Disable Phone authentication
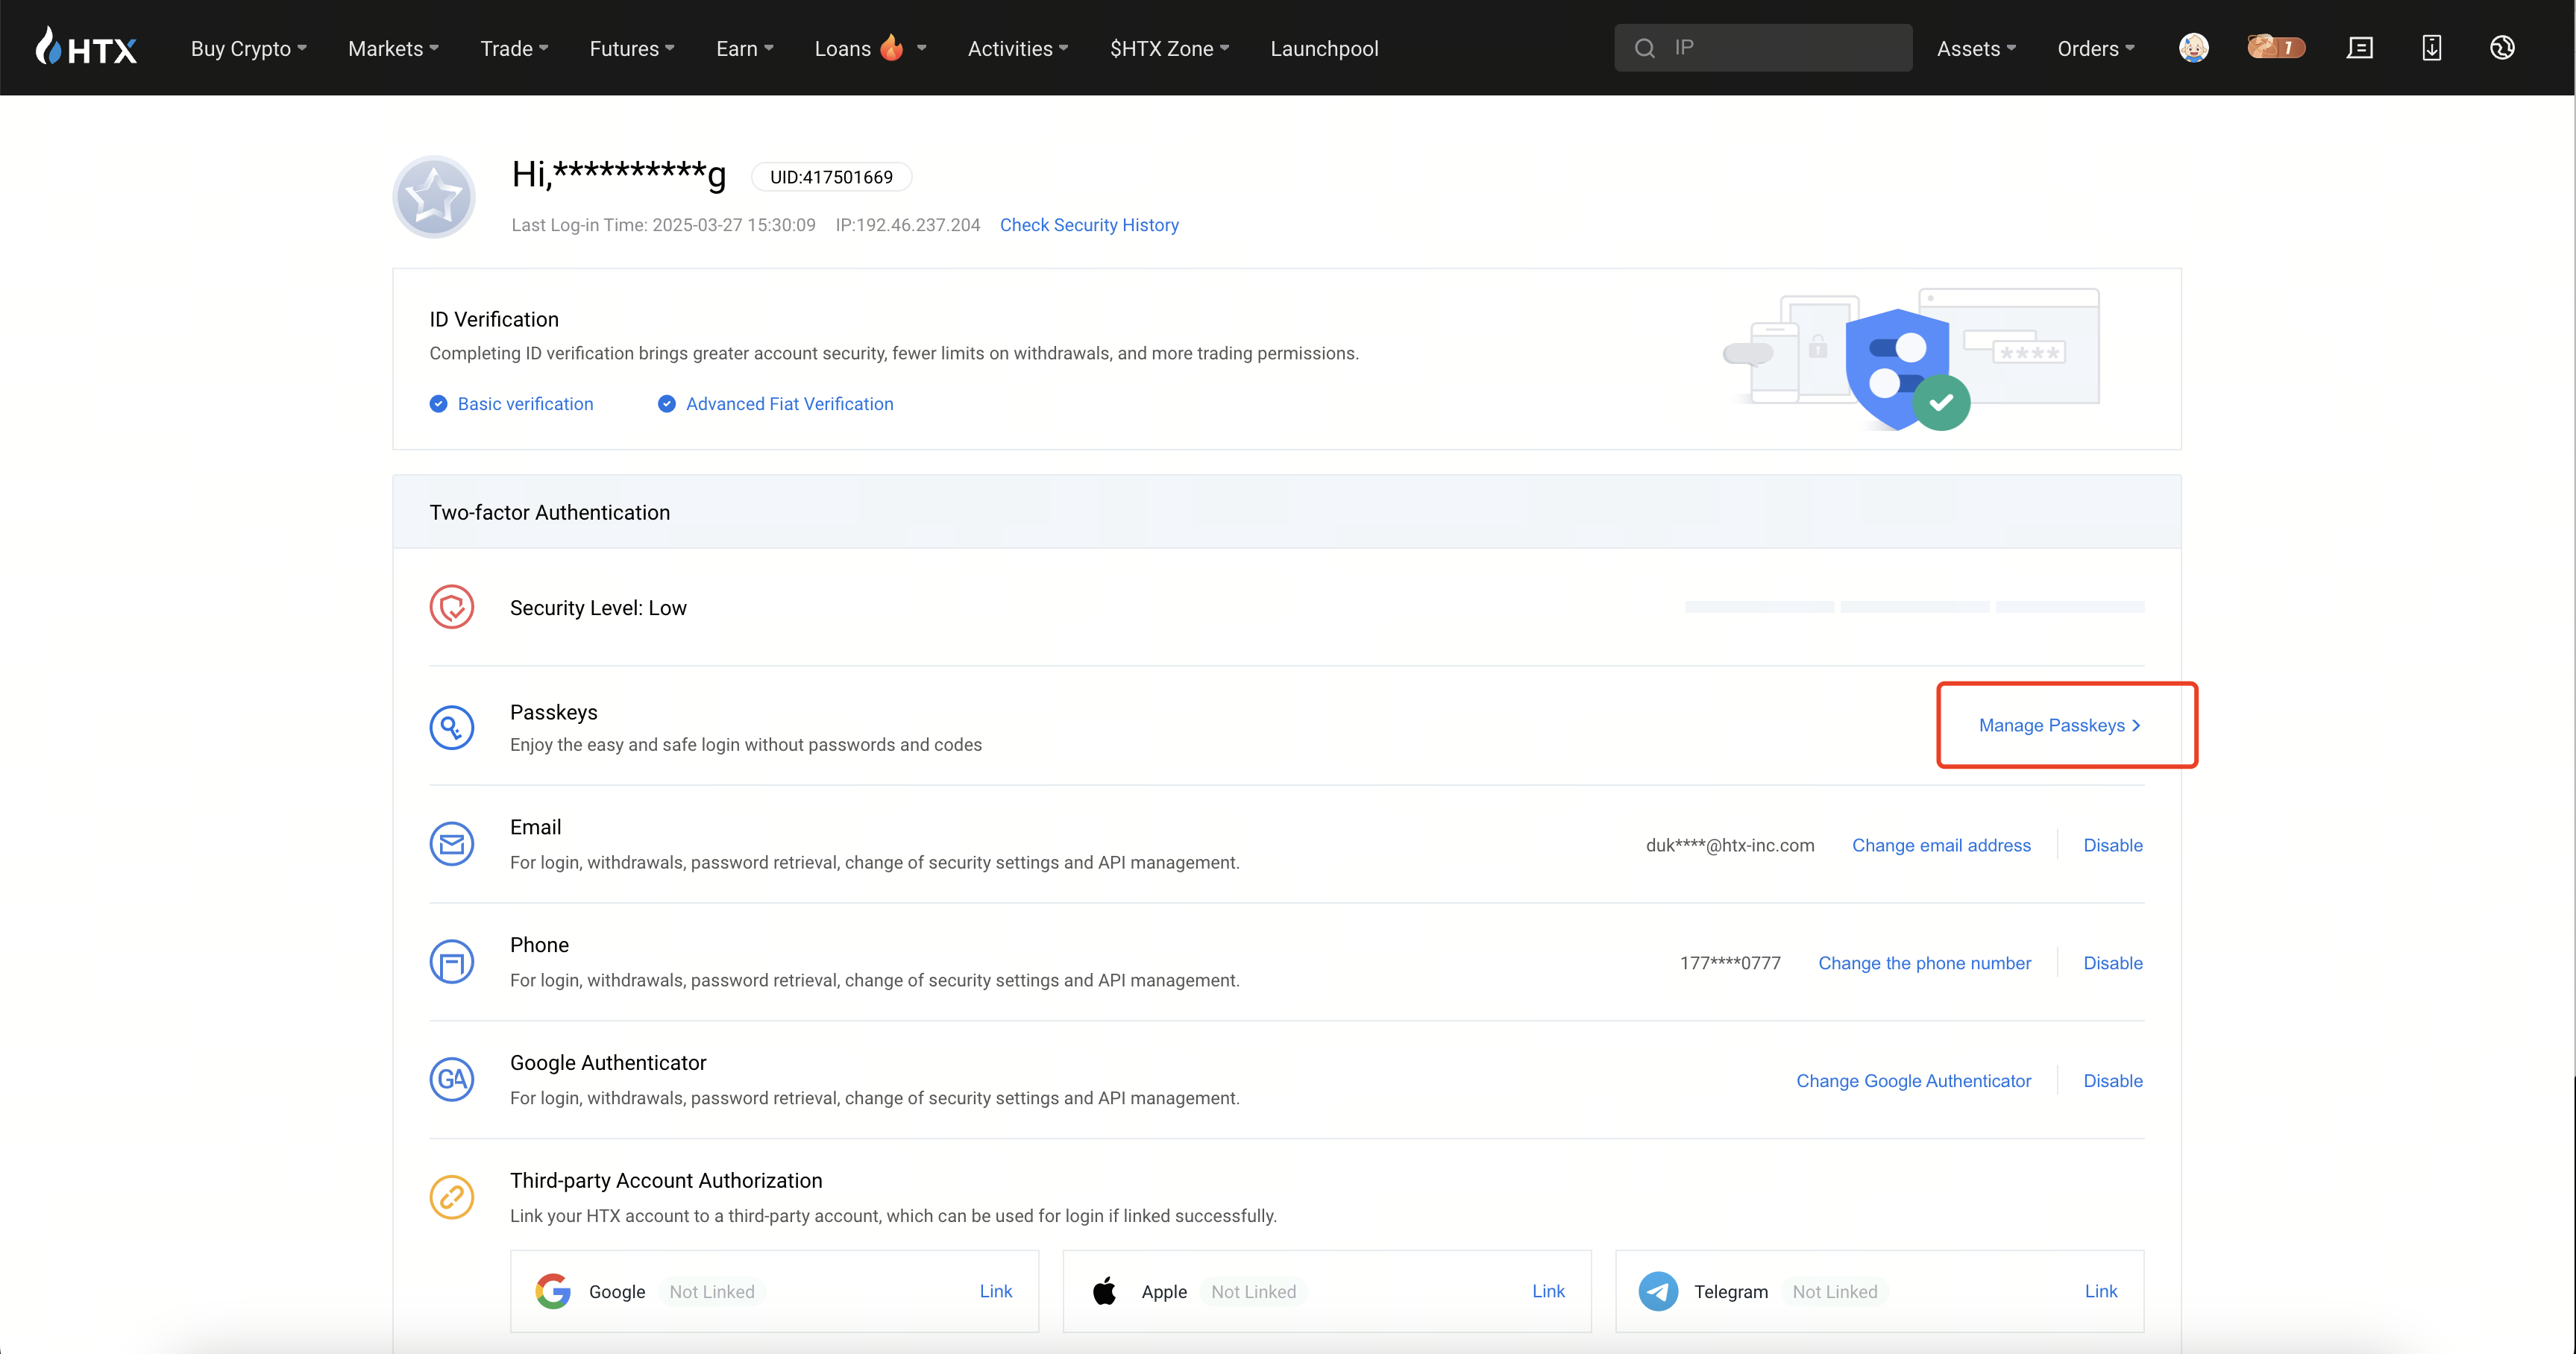2576x1354 pixels. 2112,963
